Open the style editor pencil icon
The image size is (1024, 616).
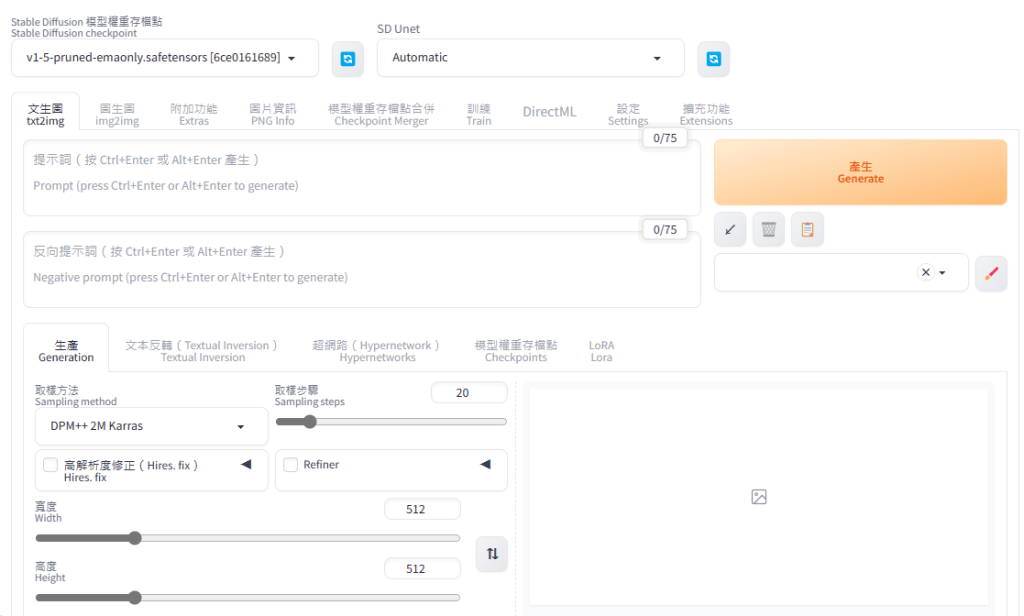pyautogui.click(x=990, y=273)
